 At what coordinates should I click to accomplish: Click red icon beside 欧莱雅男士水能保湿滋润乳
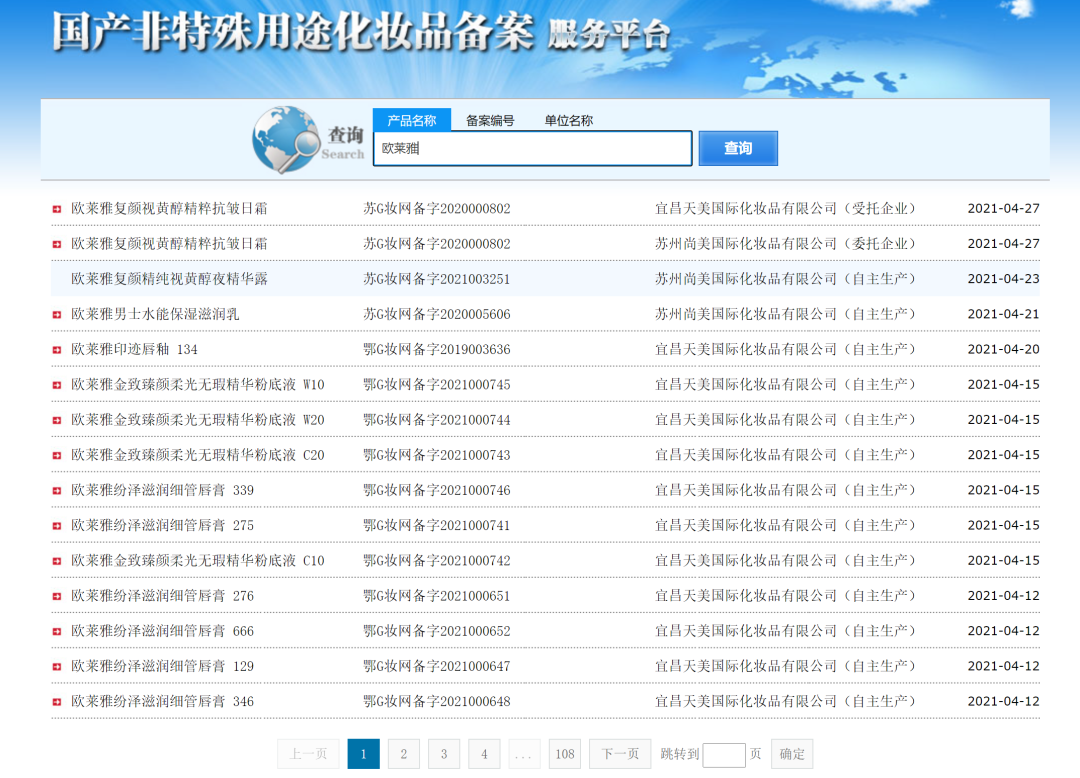(x=57, y=315)
